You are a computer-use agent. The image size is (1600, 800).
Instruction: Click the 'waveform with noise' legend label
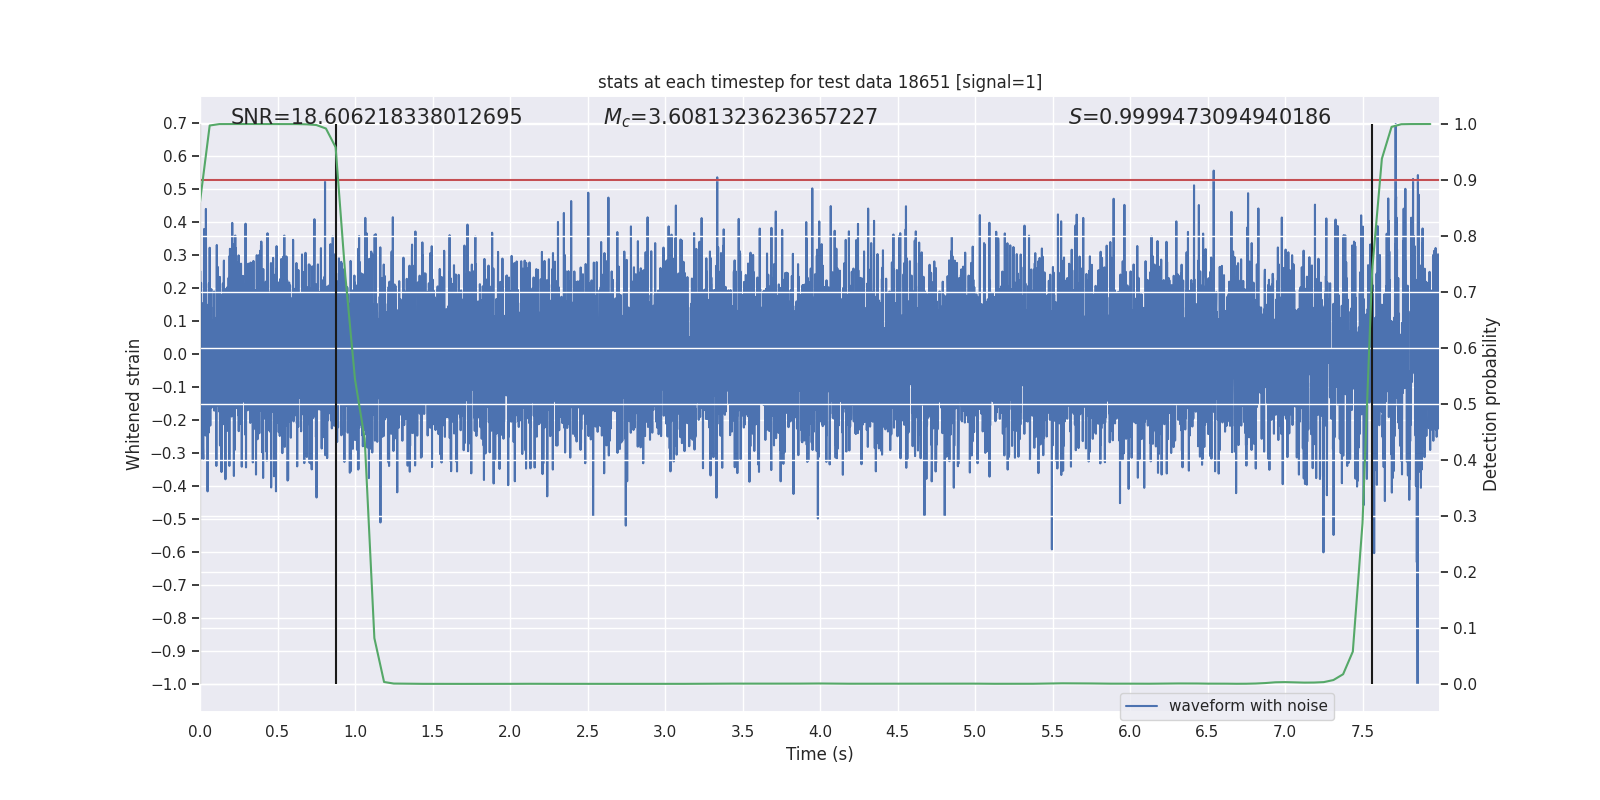point(1248,706)
